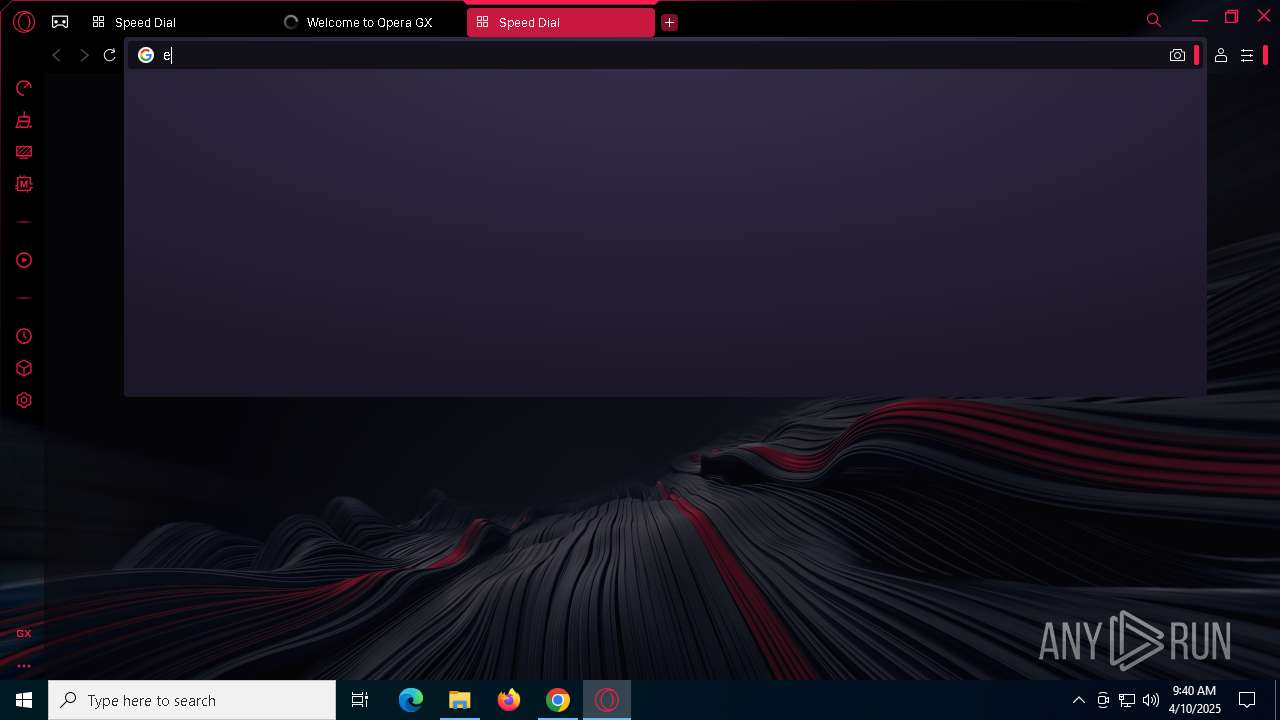Open Extensions cube icon in sidebar
Viewport: 1280px width, 720px height.
24,368
